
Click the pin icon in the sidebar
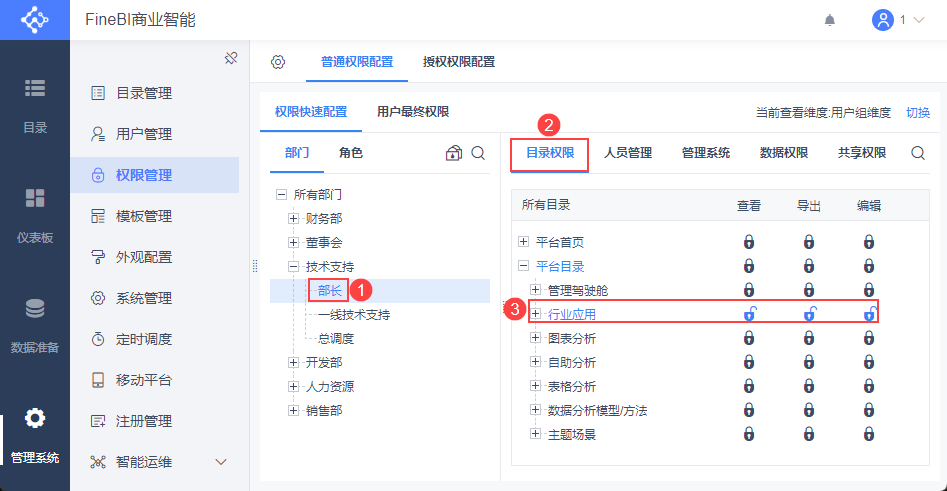[x=230, y=58]
